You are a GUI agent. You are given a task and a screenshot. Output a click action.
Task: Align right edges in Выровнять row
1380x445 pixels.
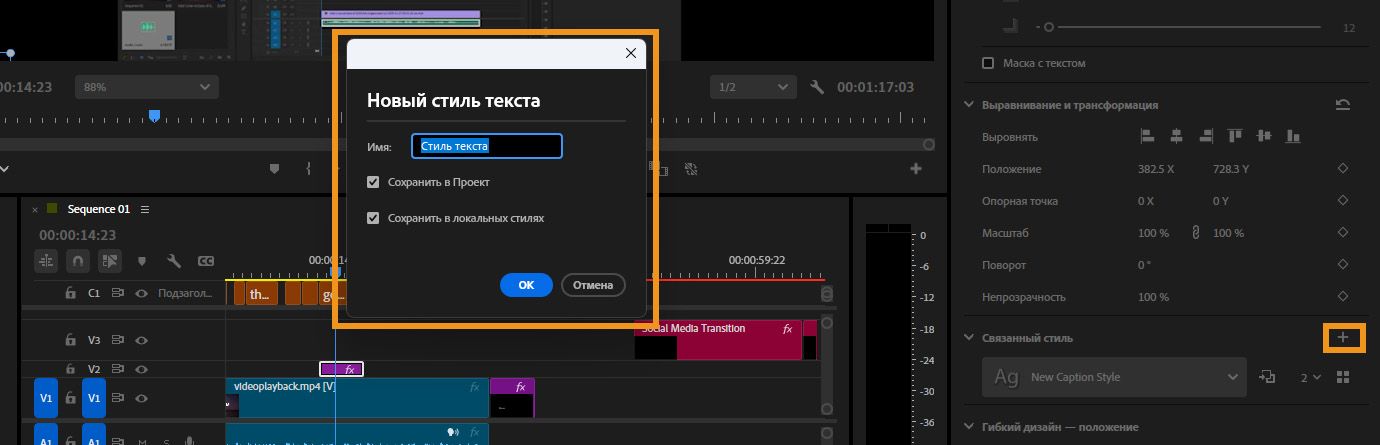tap(1207, 136)
